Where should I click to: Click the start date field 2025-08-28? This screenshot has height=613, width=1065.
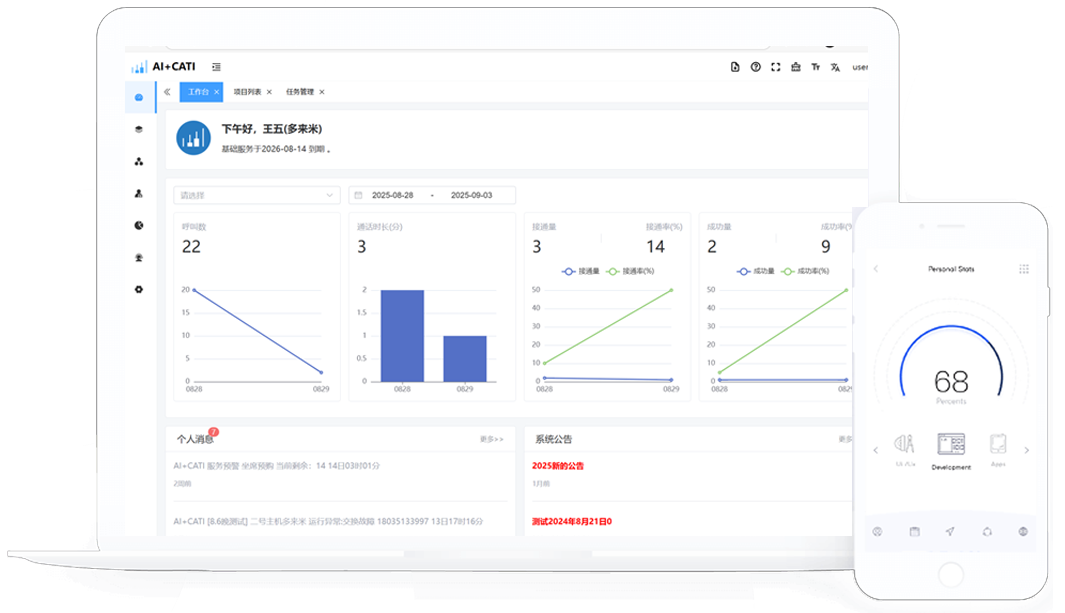(x=392, y=195)
